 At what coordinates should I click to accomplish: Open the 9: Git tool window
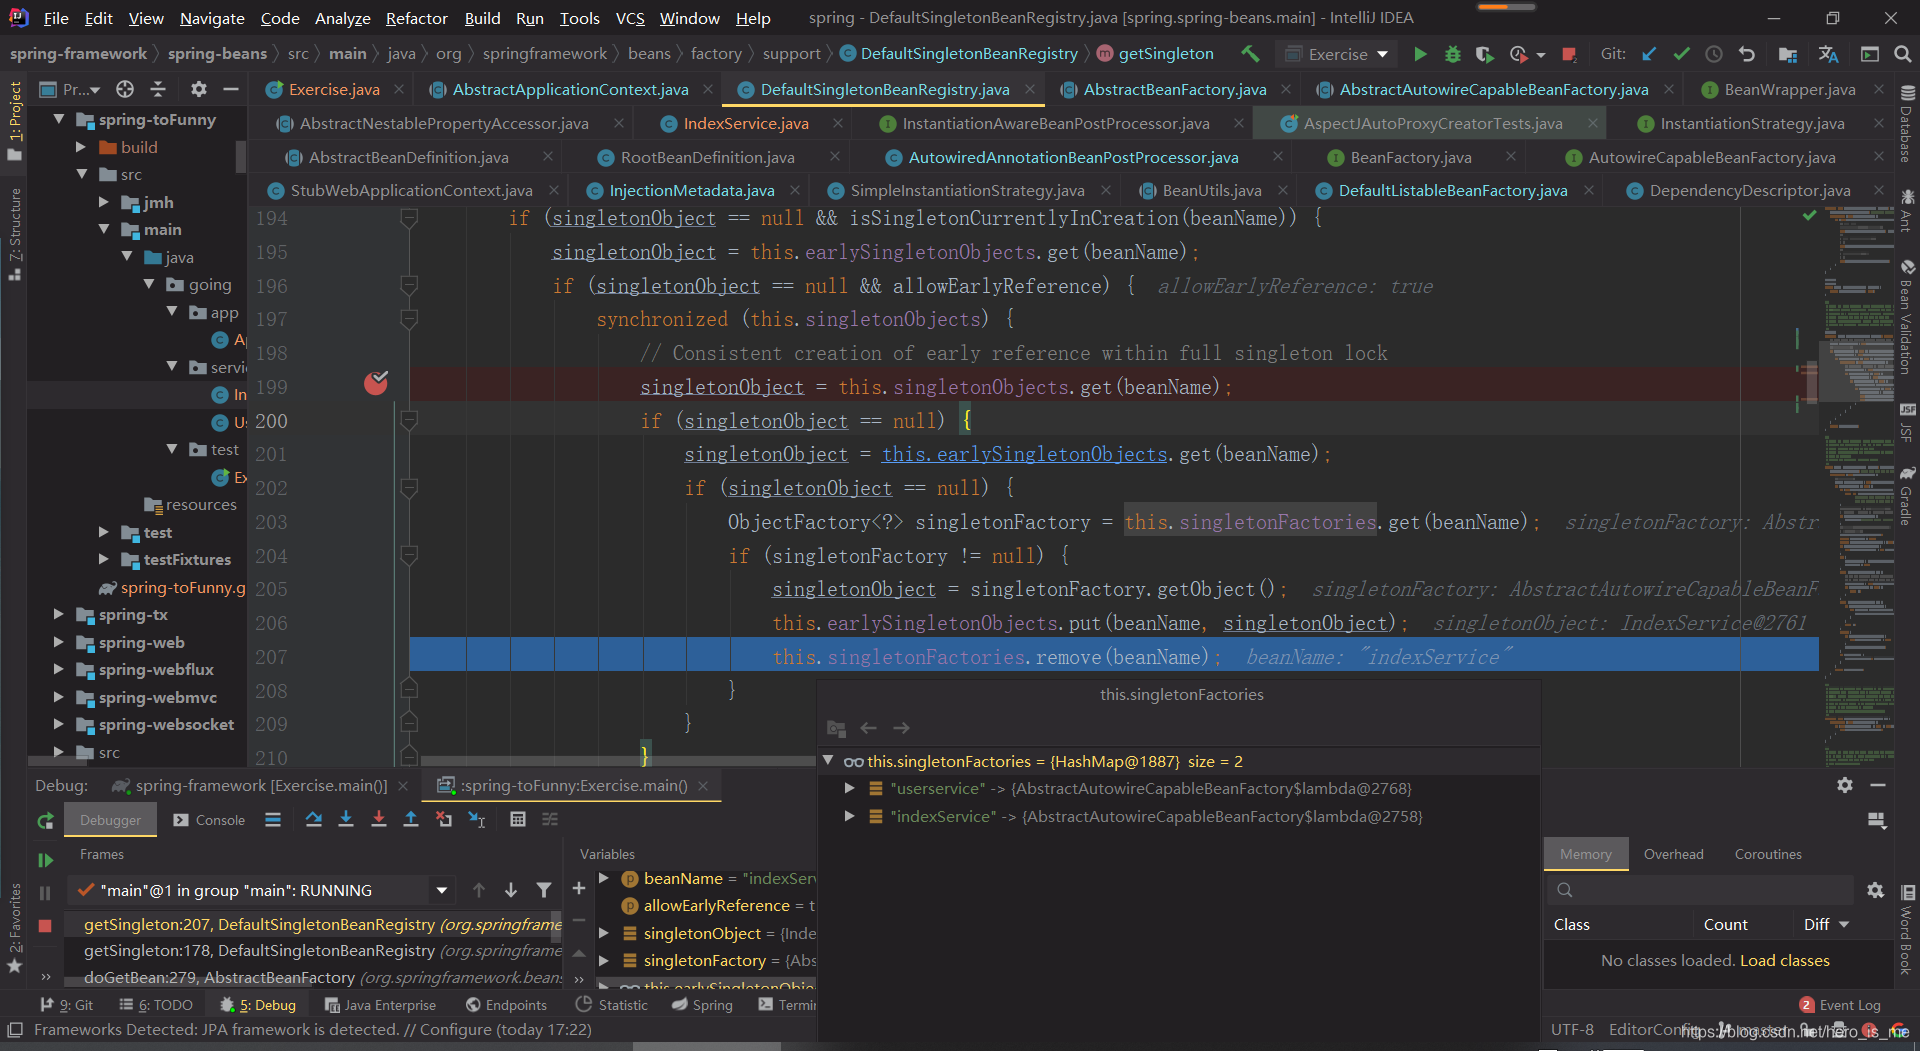click(66, 1005)
